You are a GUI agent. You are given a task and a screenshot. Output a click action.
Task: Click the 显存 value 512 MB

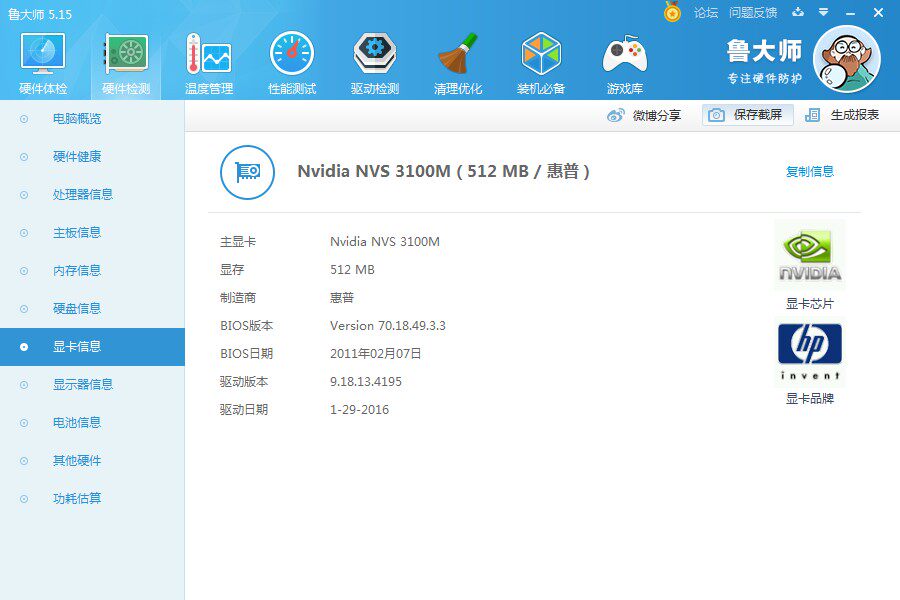[352, 270]
